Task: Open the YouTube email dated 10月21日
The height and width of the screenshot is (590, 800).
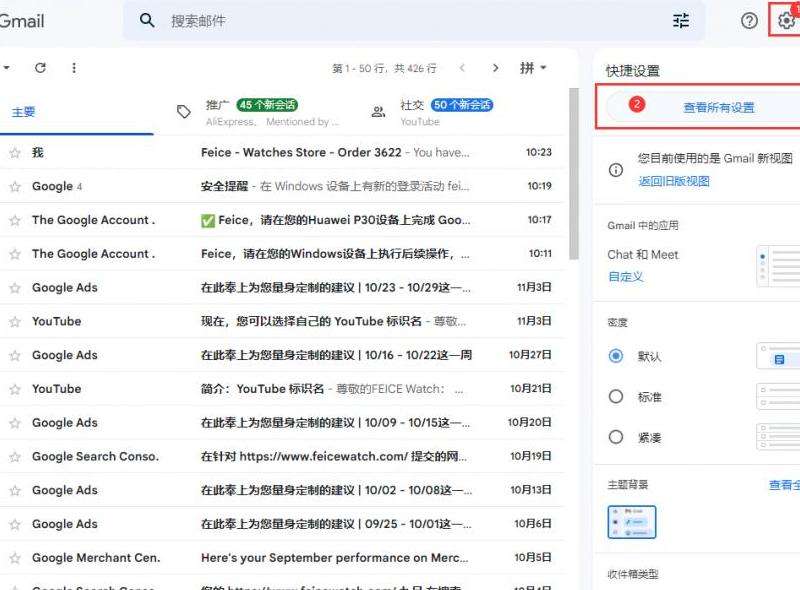Action: point(283,389)
